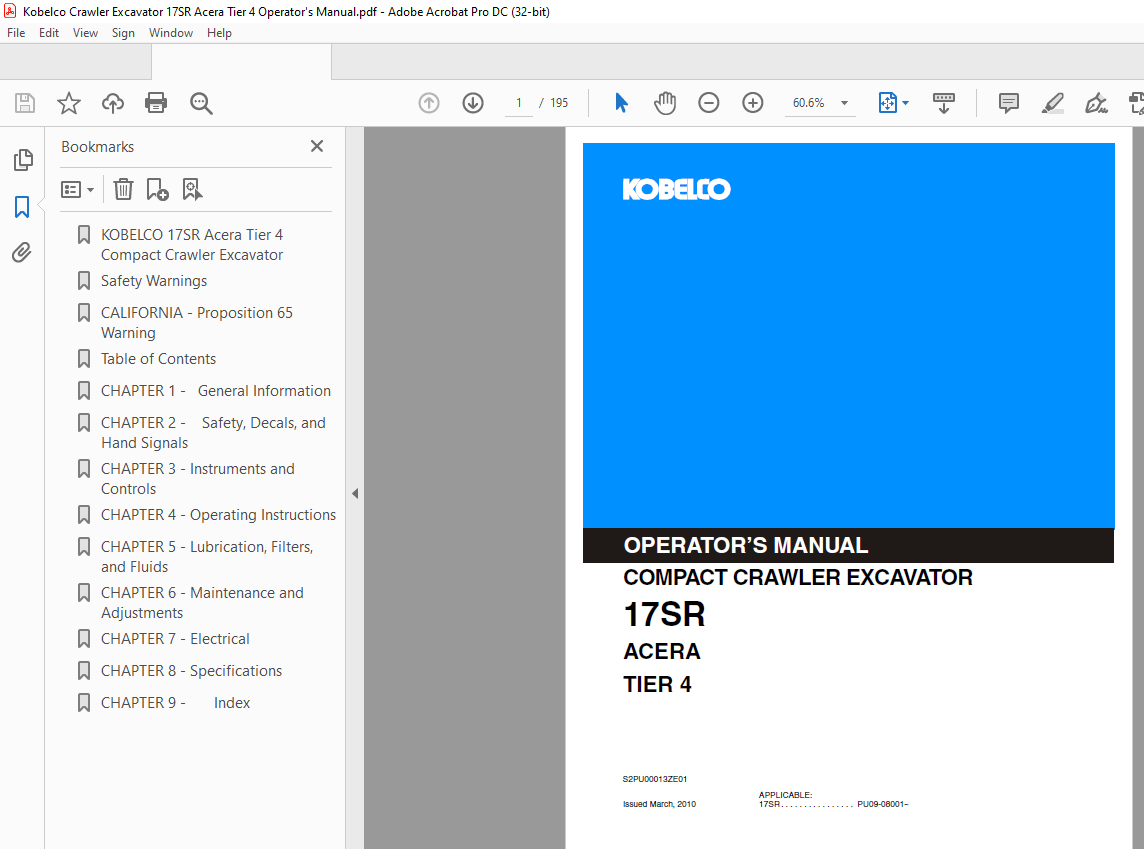
Task: Open bookmark options menu dropdown
Action: (x=77, y=190)
